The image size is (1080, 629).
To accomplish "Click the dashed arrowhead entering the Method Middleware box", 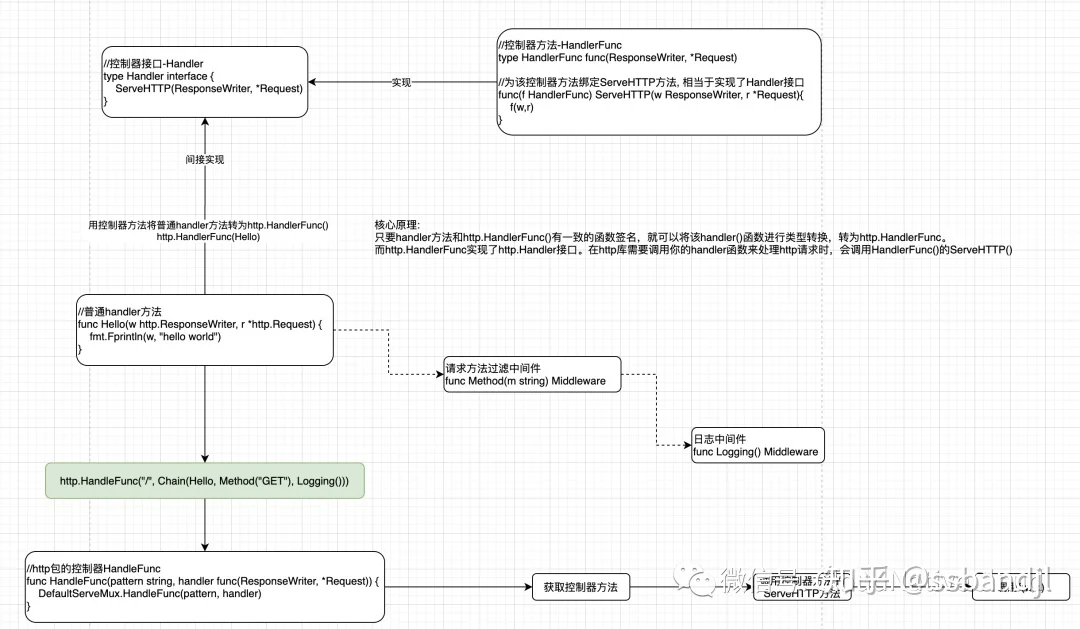I will (439, 374).
